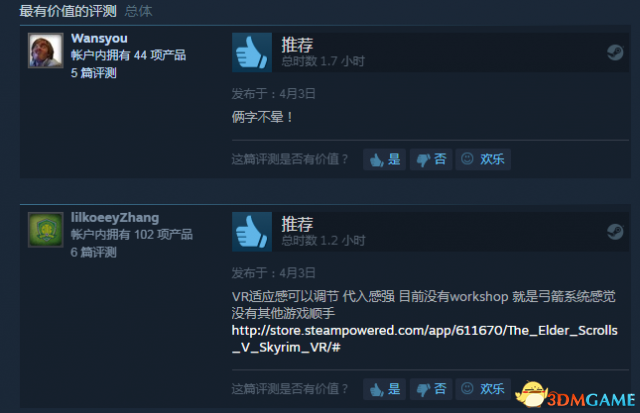
Task: Vote 否 (no) on Wansyou's review
Action: tap(431, 159)
